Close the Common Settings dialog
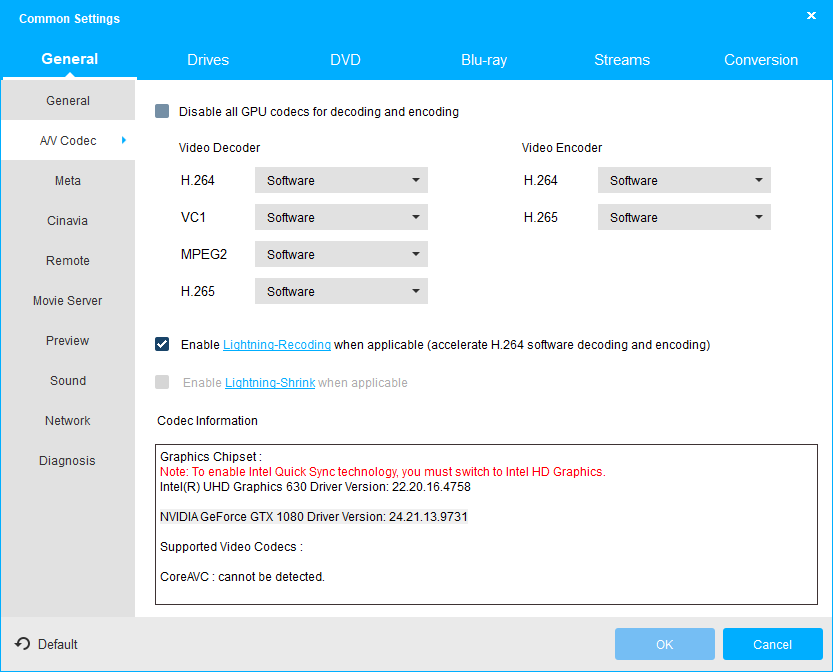The height and width of the screenshot is (672, 833). point(811,16)
